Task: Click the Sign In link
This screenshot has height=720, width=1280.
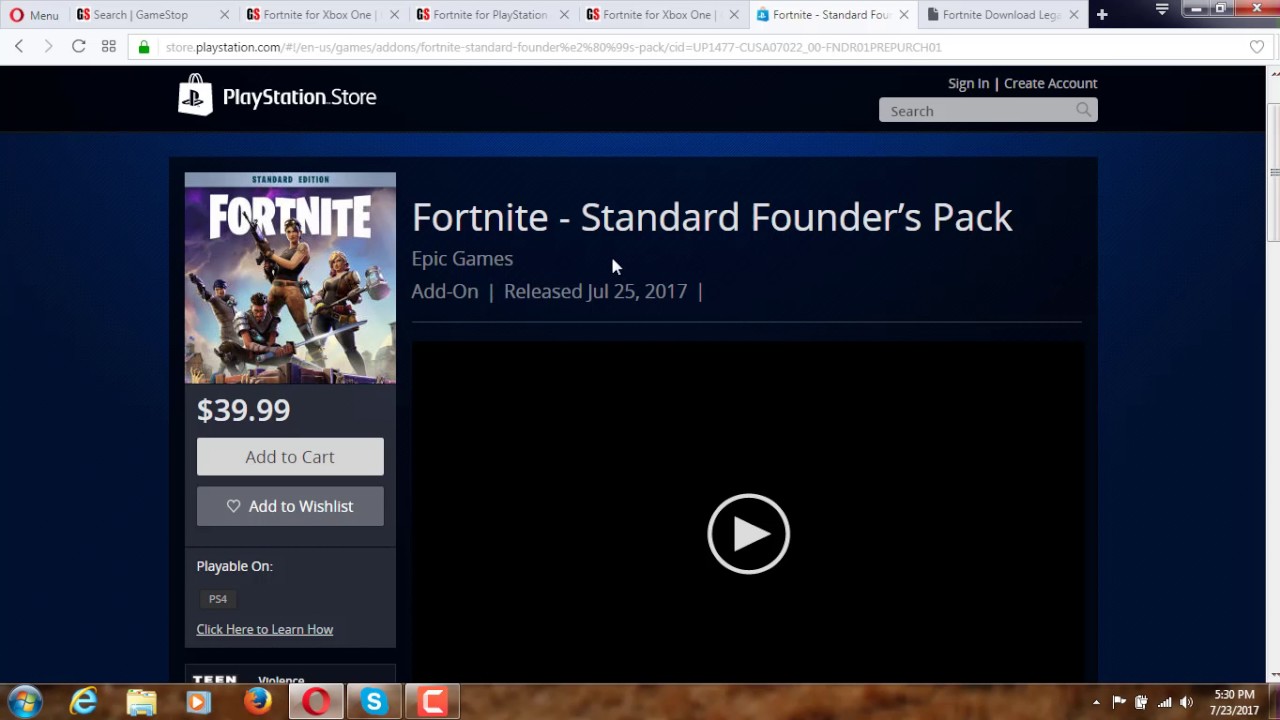Action: (x=968, y=83)
